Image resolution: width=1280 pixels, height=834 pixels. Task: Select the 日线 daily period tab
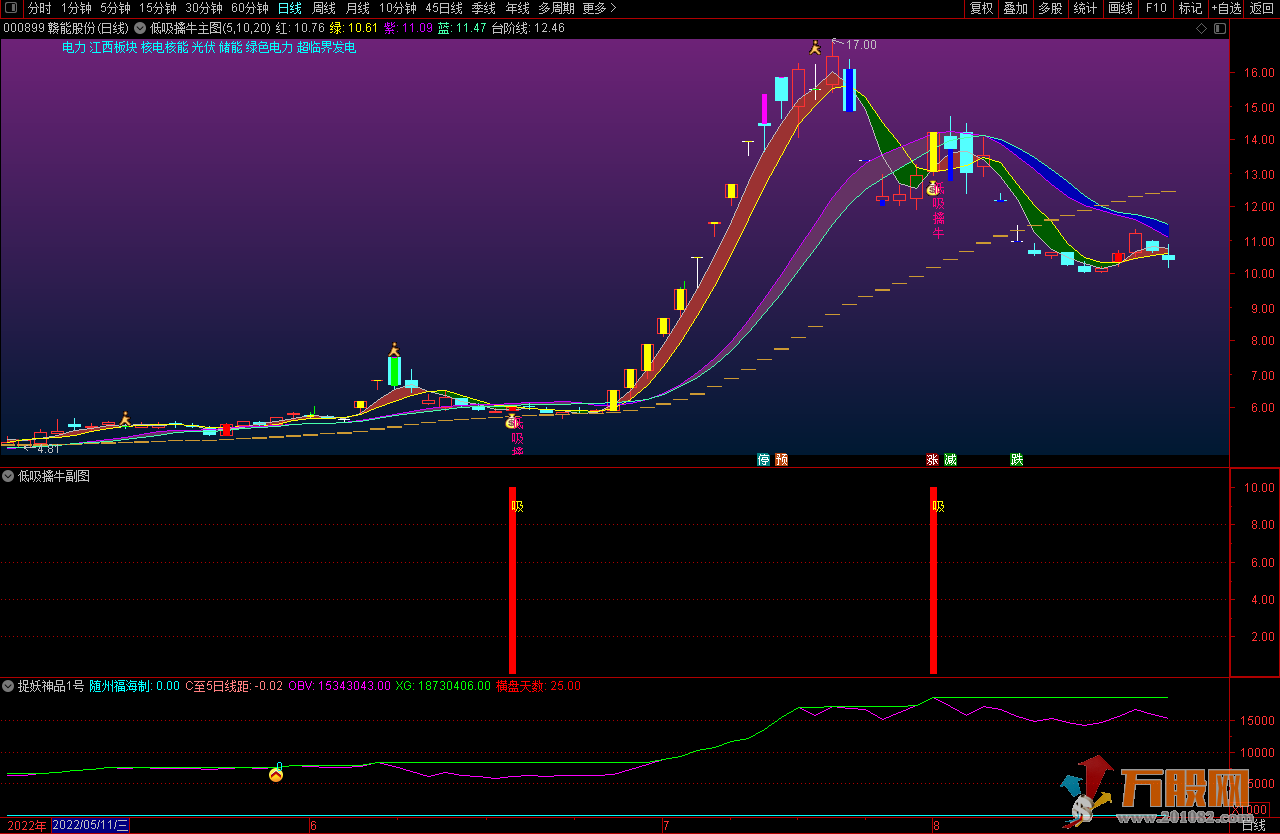point(290,8)
